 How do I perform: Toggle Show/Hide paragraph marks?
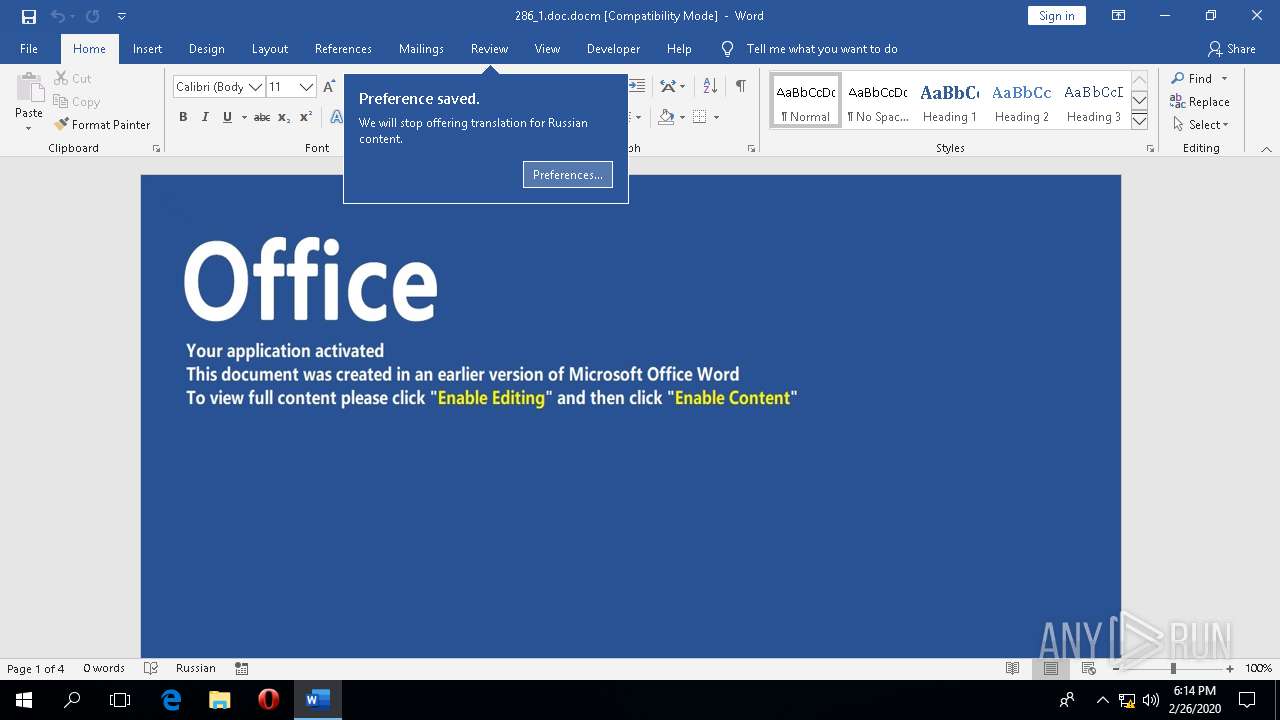(740, 86)
